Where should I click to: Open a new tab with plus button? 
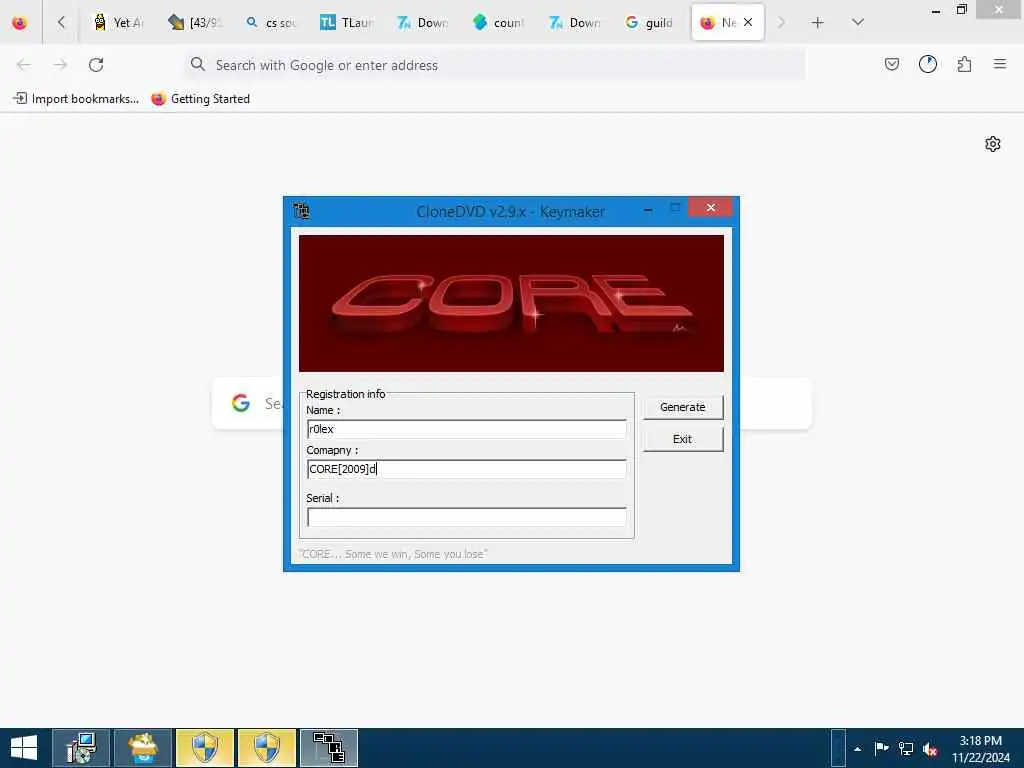tap(817, 23)
